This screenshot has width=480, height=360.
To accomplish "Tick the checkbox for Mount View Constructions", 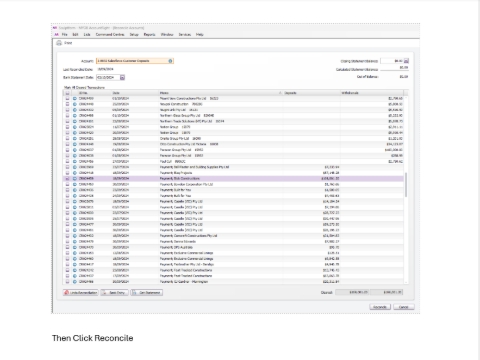I will click(x=67, y=99).
